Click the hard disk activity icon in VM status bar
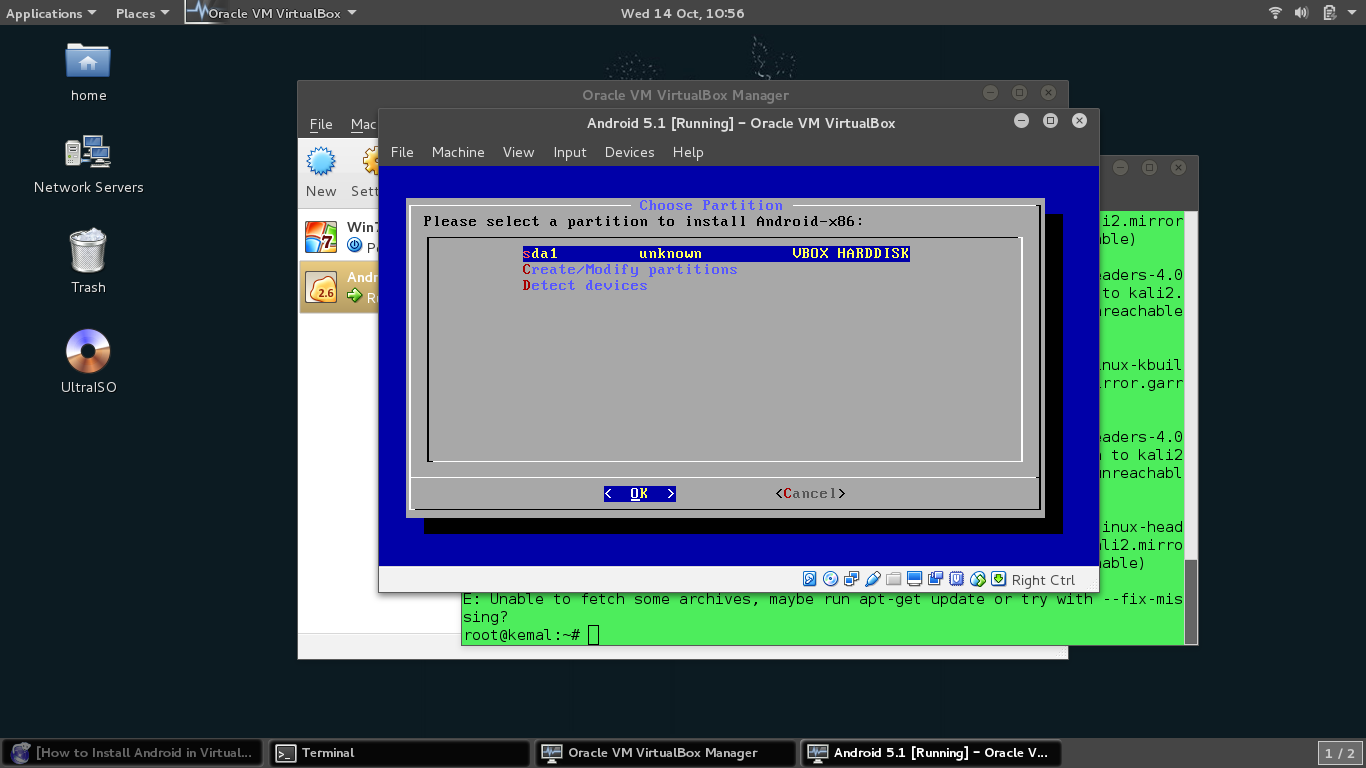Image resolution: width=1366 pixels, height=768 pixels. click(x=810, y=579)
